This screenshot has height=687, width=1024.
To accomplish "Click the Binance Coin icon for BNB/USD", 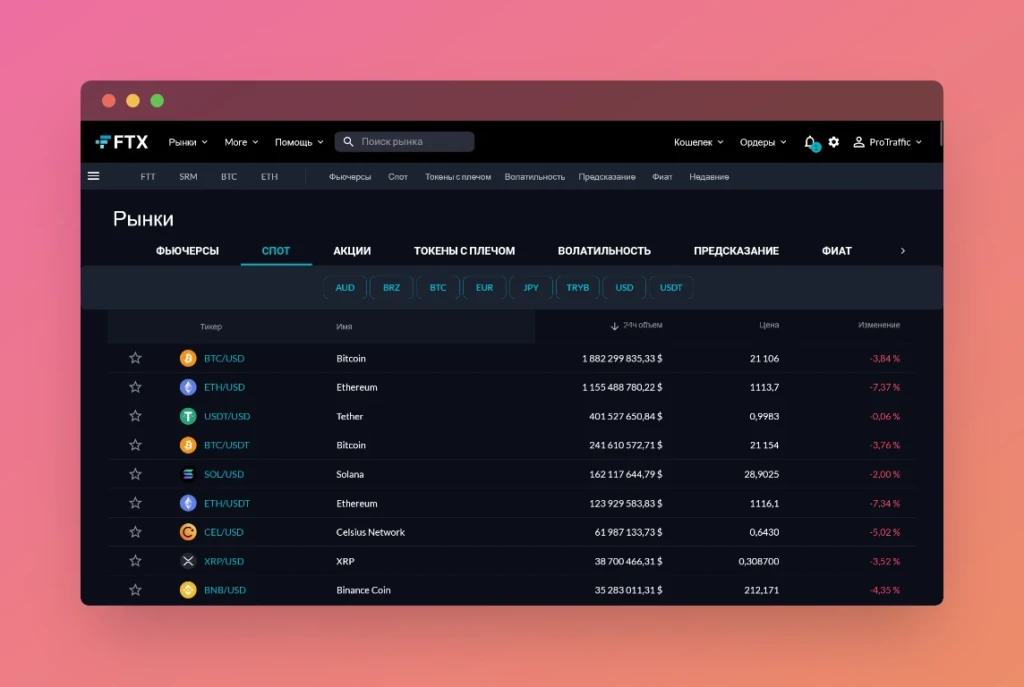I will point(188,590).
